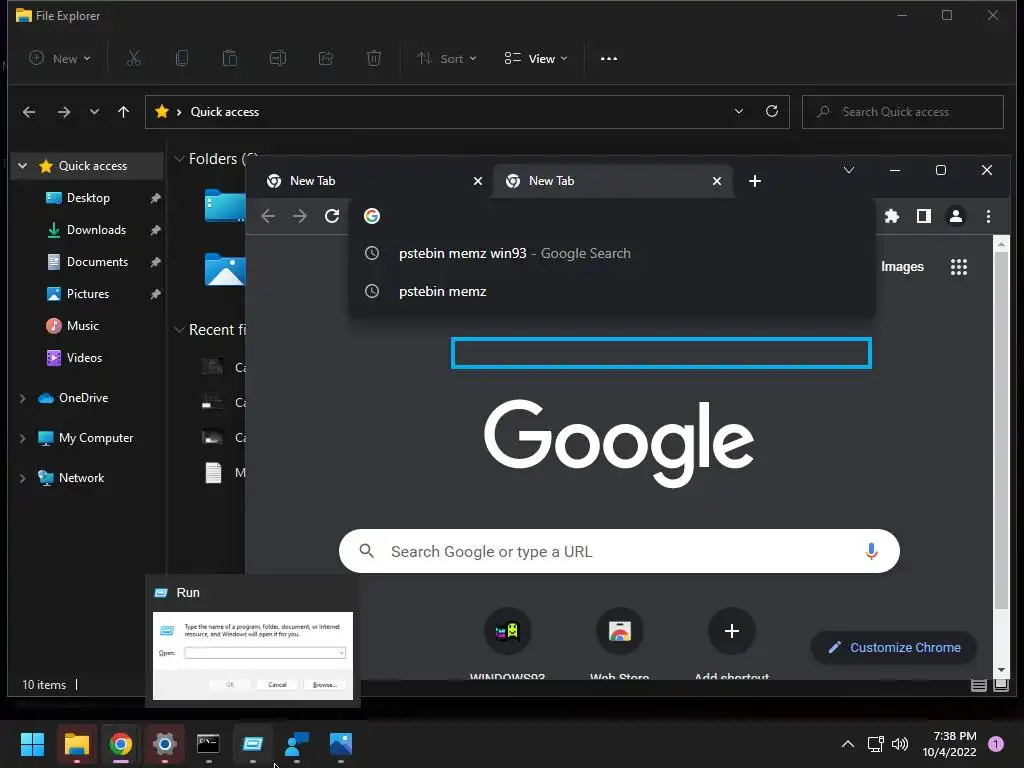This screenshot has height=768, width=1024.
Task: Open the Sort dropdown in File Explorer
Action: pyautogui.click(x=447, y=59)
